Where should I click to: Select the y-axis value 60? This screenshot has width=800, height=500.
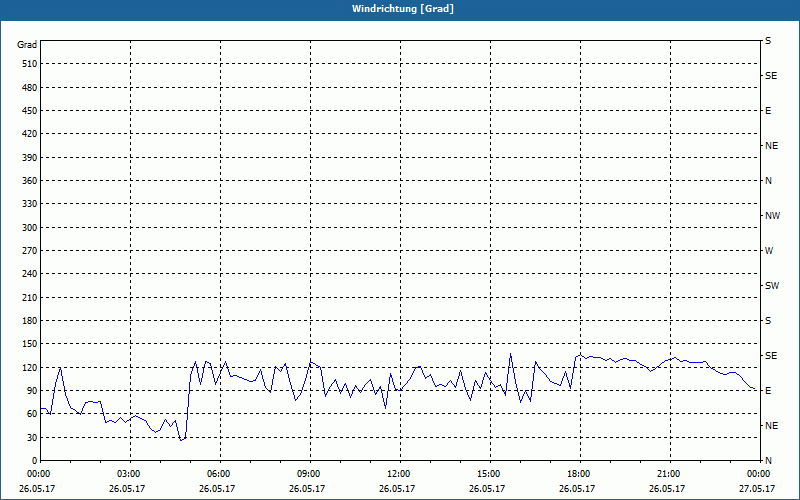tap(32, 414)
